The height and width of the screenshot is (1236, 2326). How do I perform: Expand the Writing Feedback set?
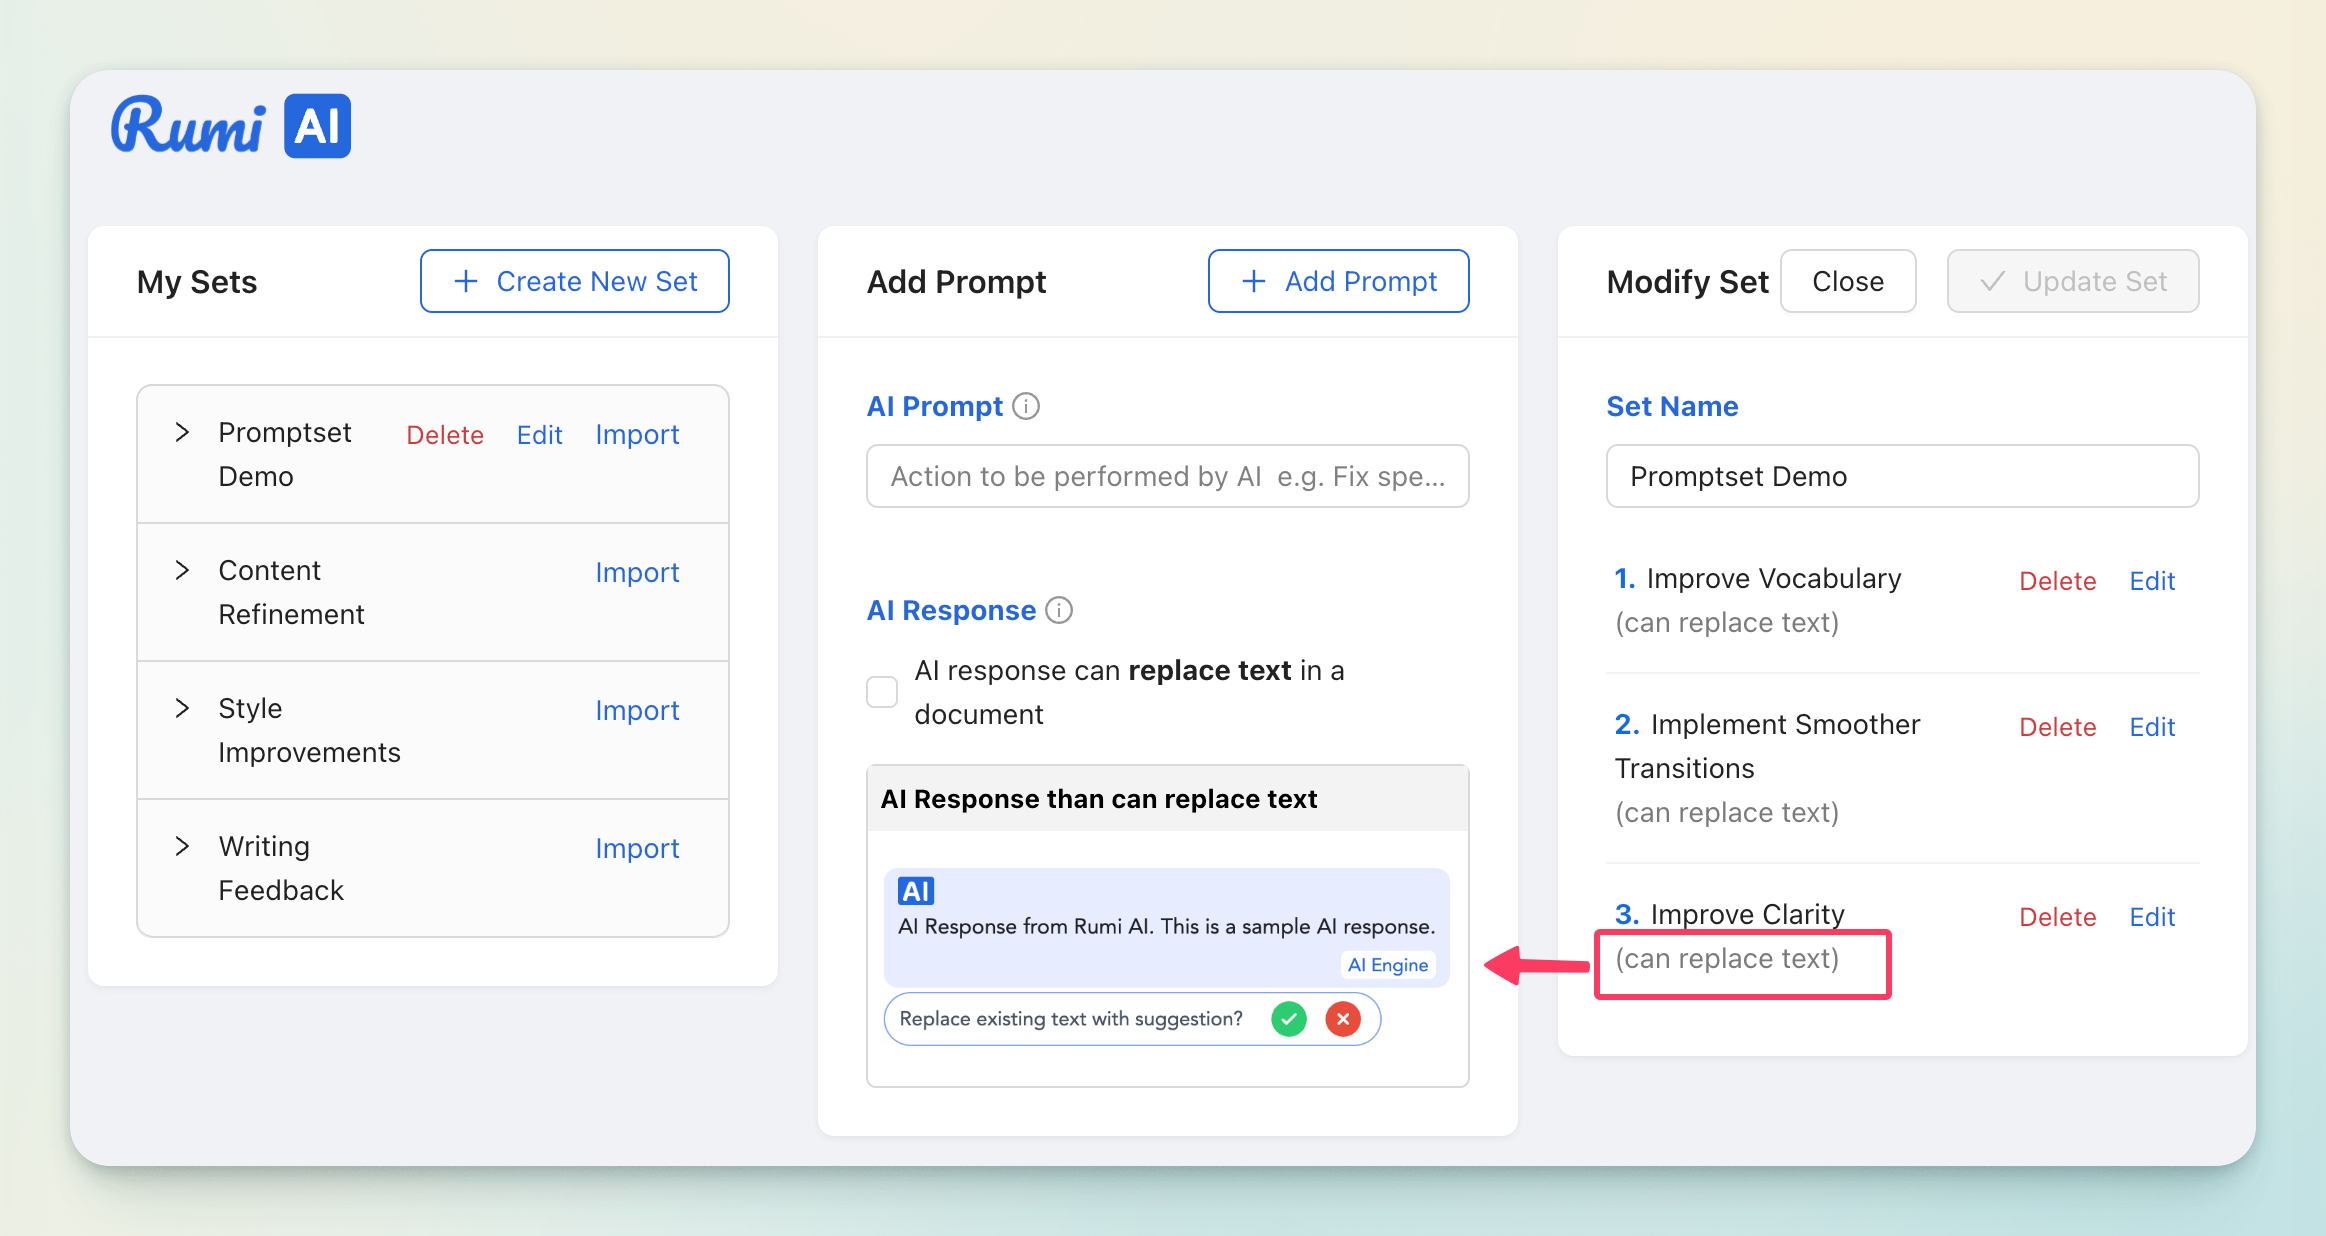click(182, 847)
